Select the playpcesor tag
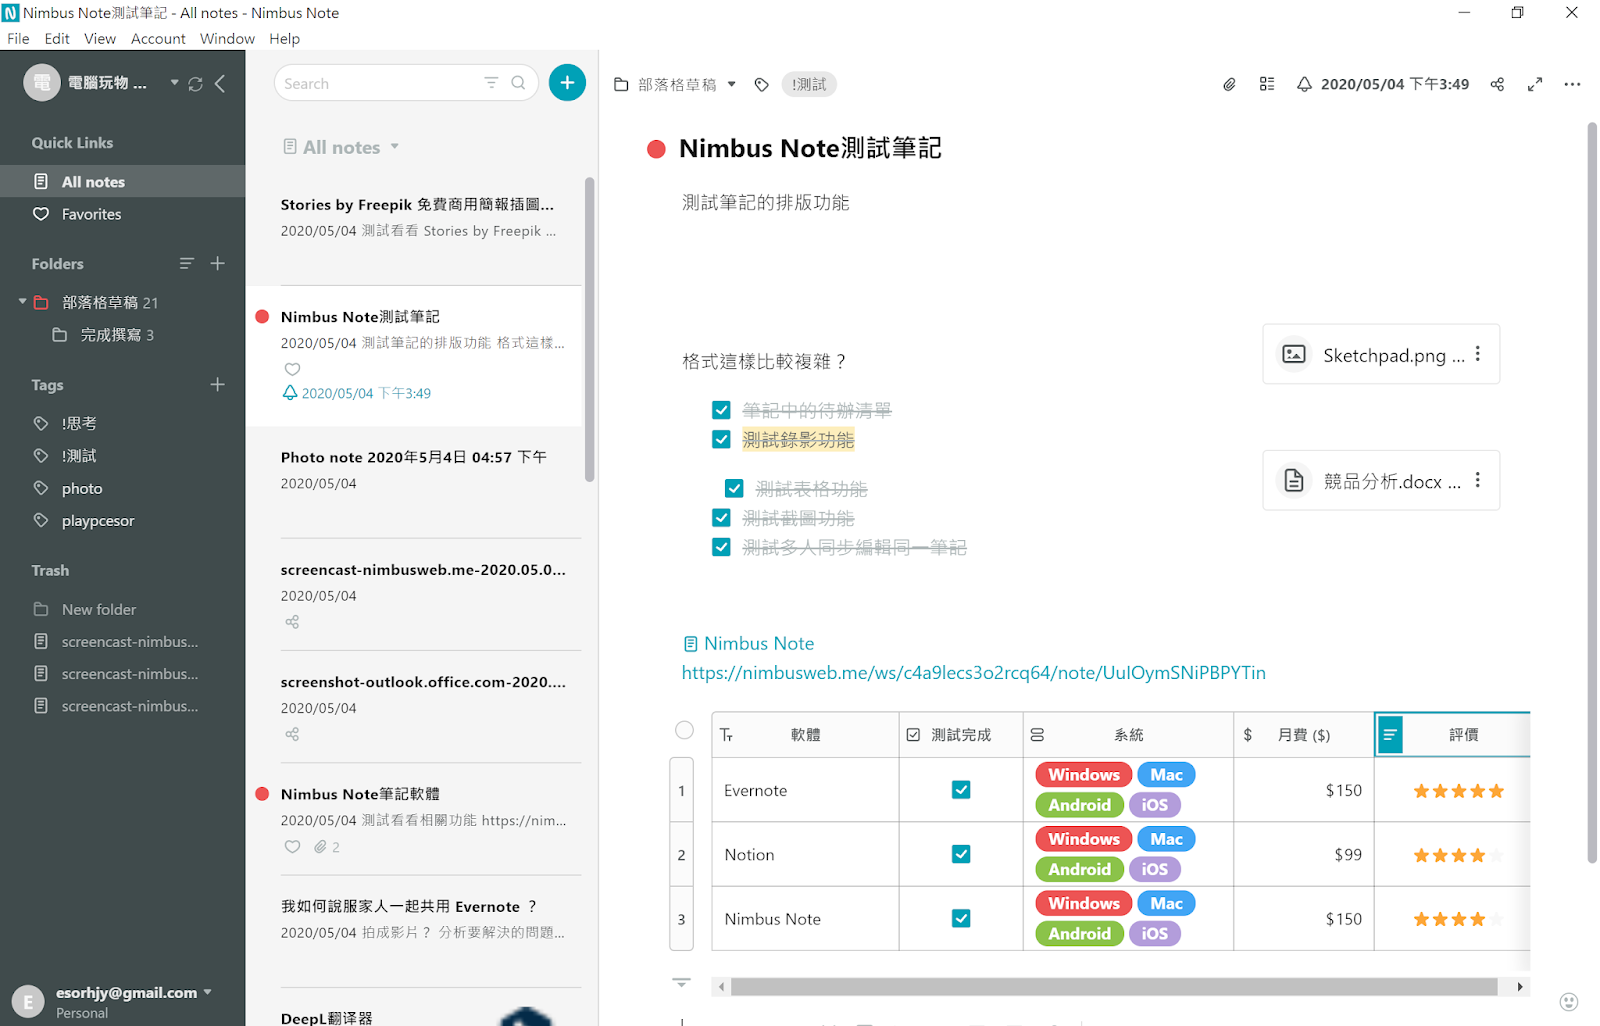 click(97, 520)
